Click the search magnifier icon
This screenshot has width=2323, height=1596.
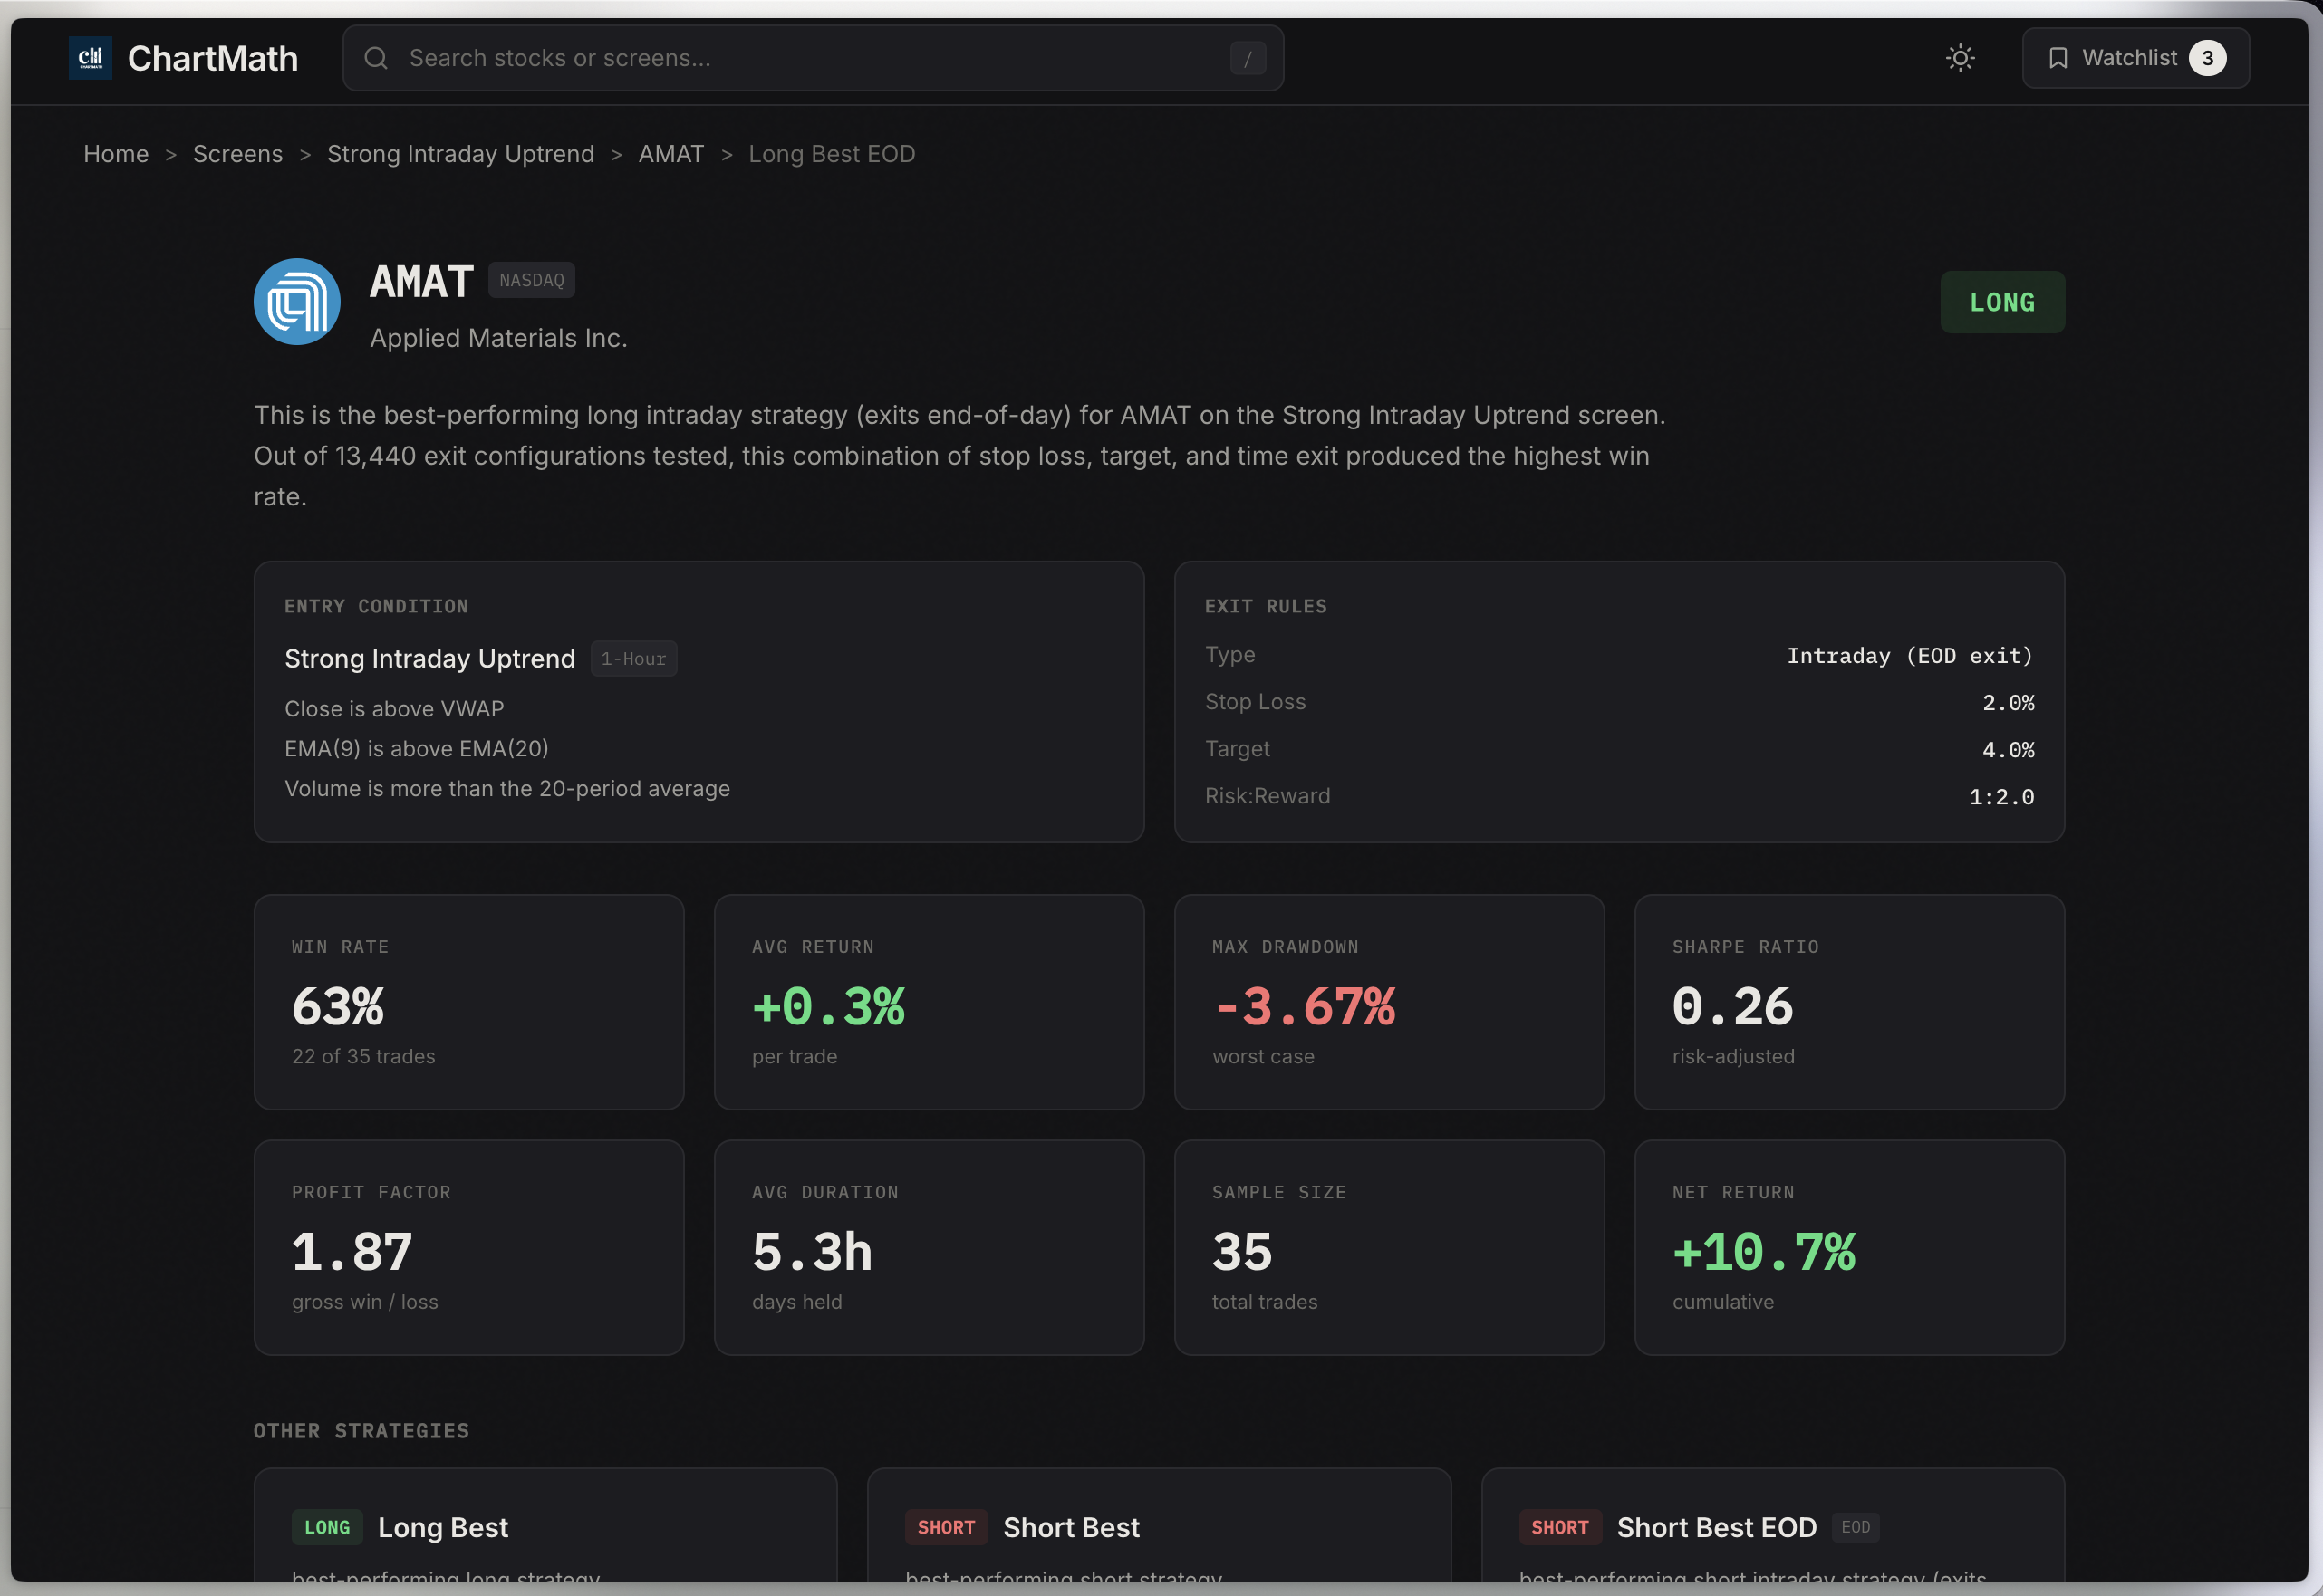[x=375, y=57]
